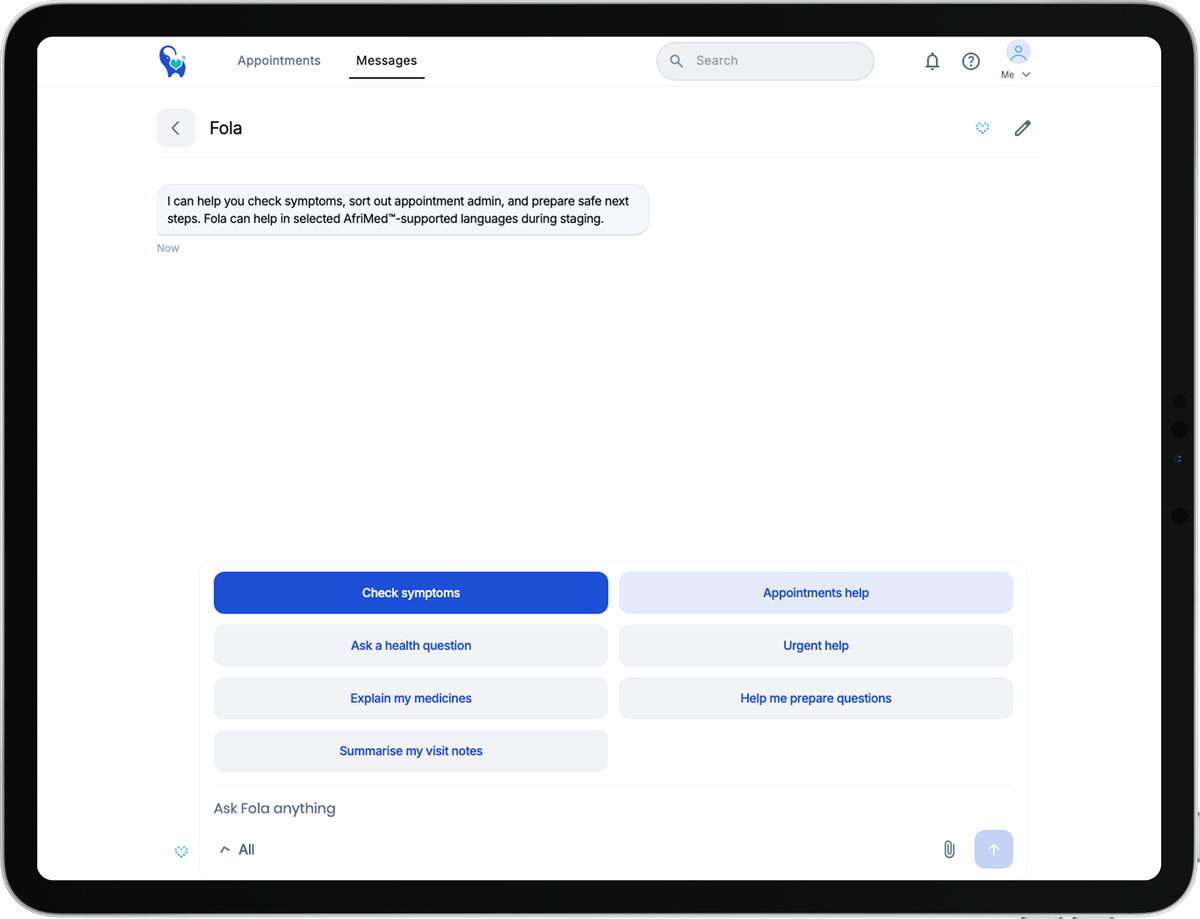Screen dimensions: 1200x919
Task: Choose Summarise my visit notes
Action: point(411,751)
